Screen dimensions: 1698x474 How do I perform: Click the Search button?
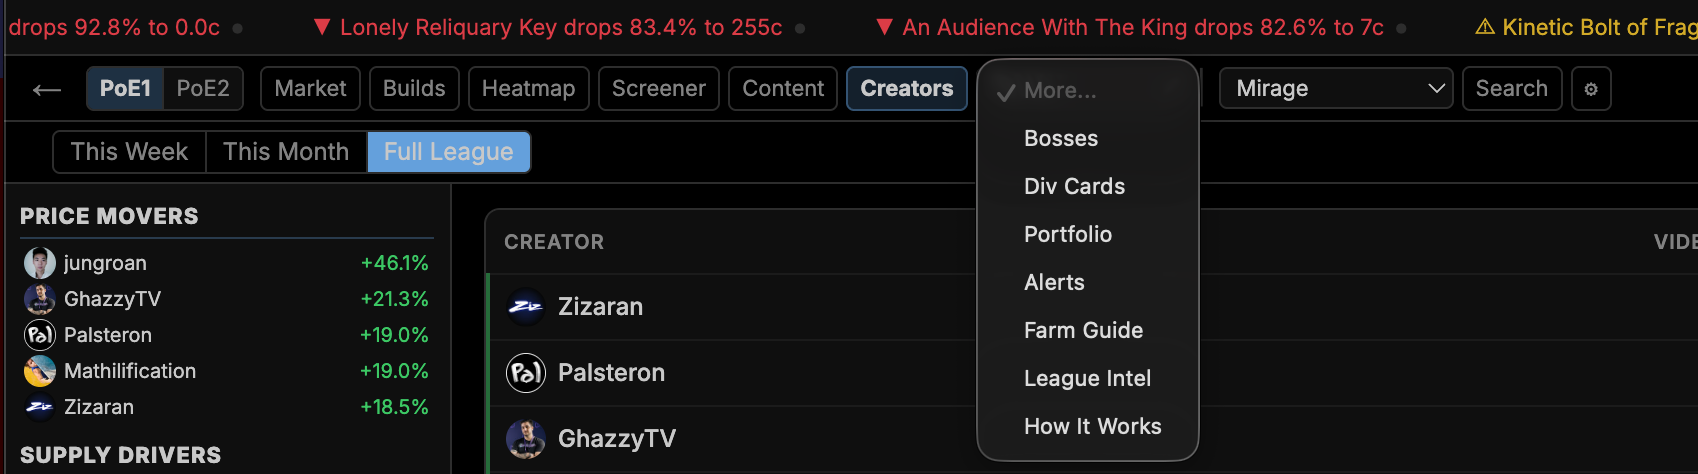pos(1511,89)
